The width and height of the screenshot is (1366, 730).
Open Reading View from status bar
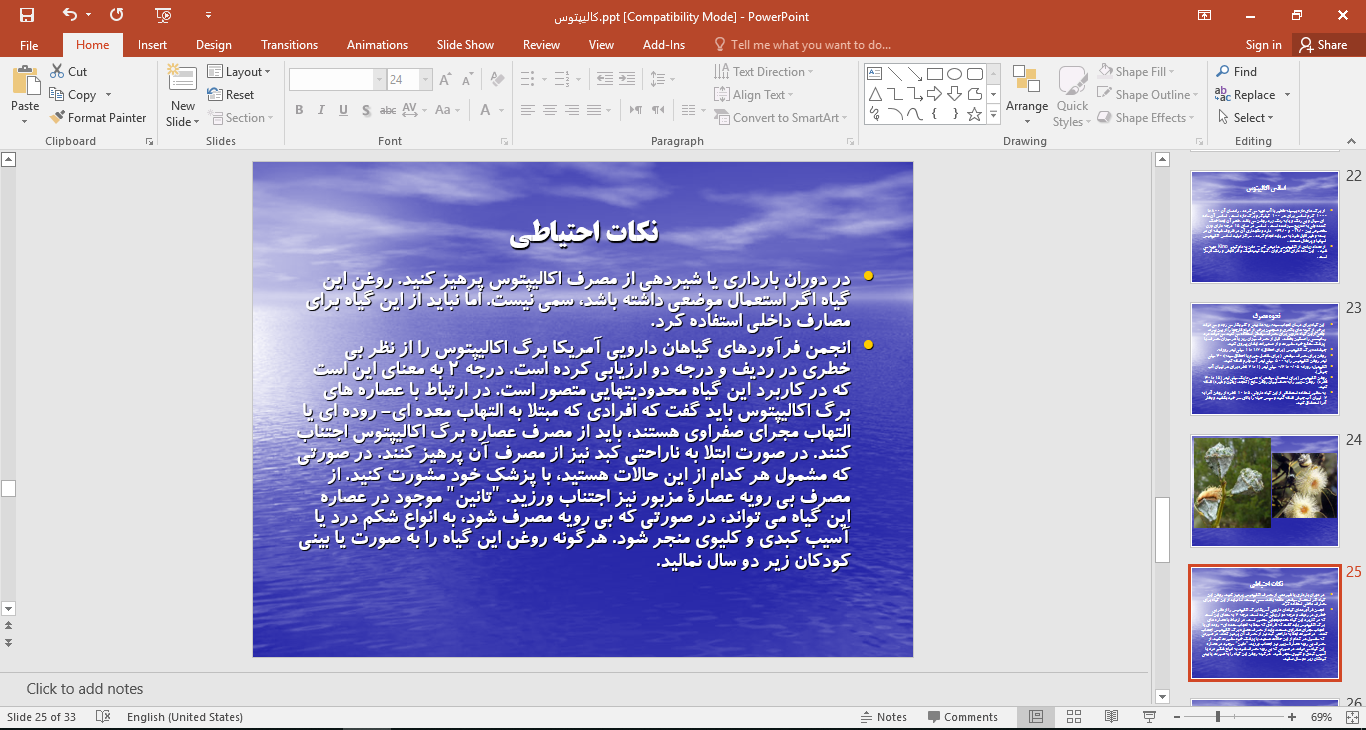click(x=1112, y=717)
